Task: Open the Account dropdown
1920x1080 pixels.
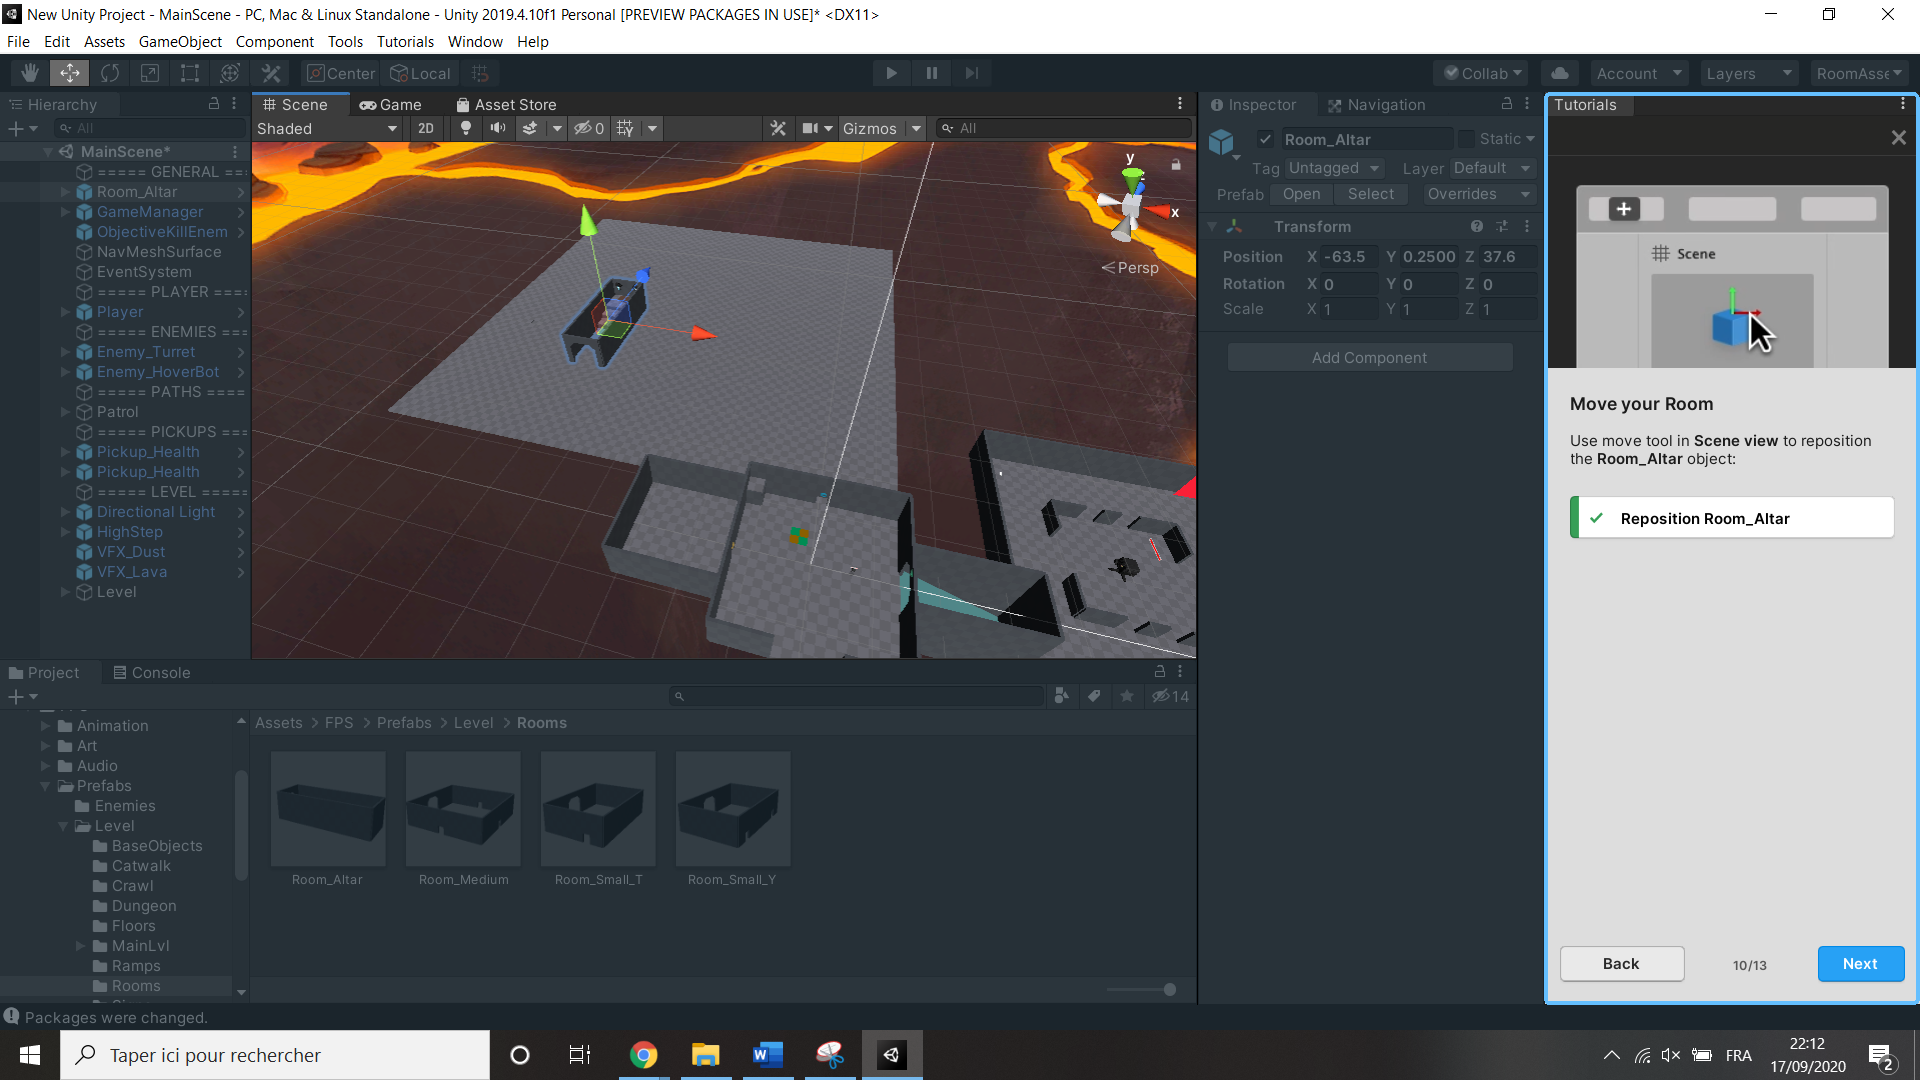Action: pyautogui.click(x=1640, y=73)
